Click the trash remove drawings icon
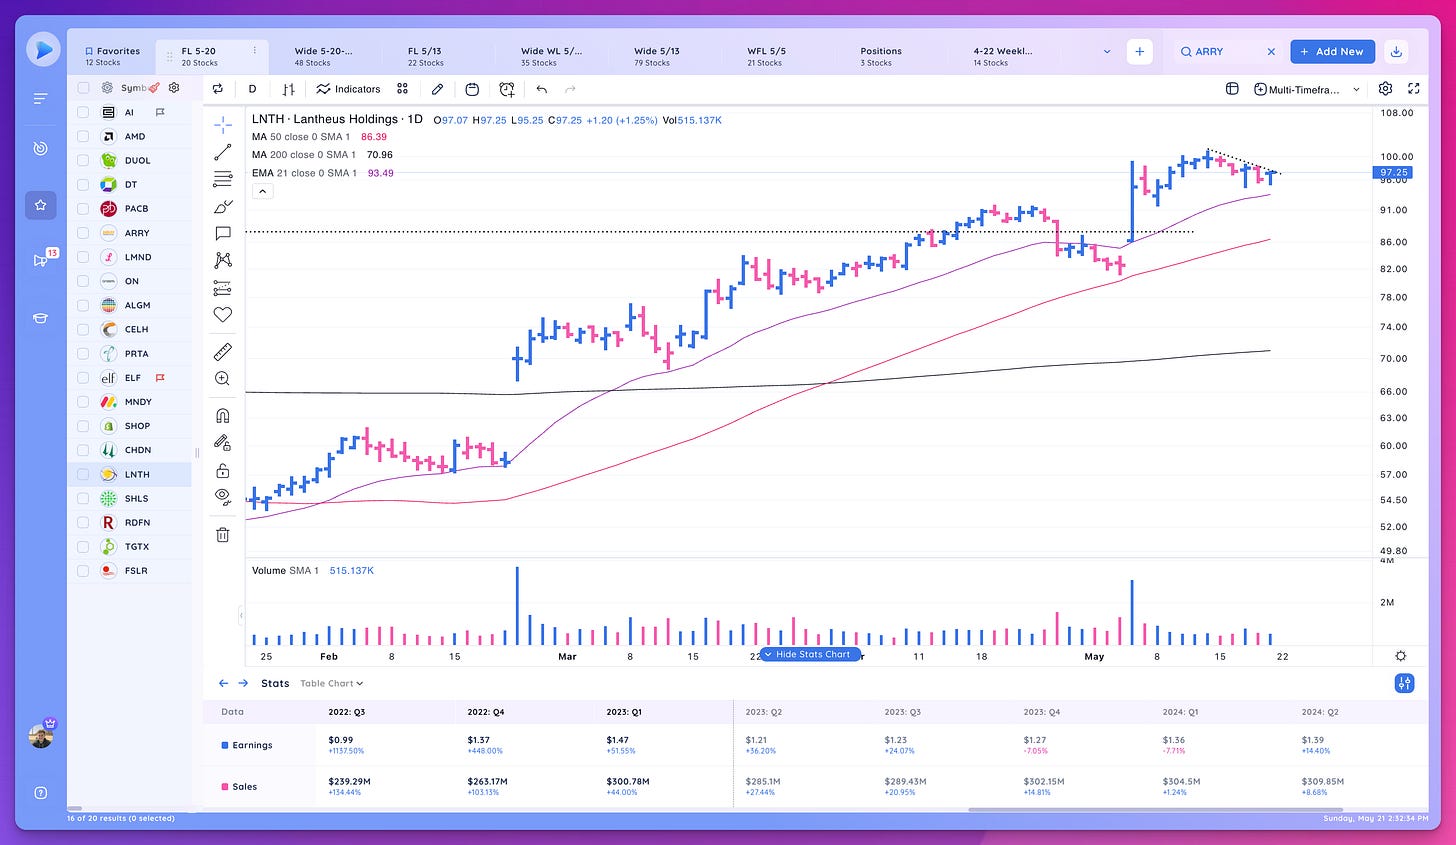 click(x=223, y=534)
